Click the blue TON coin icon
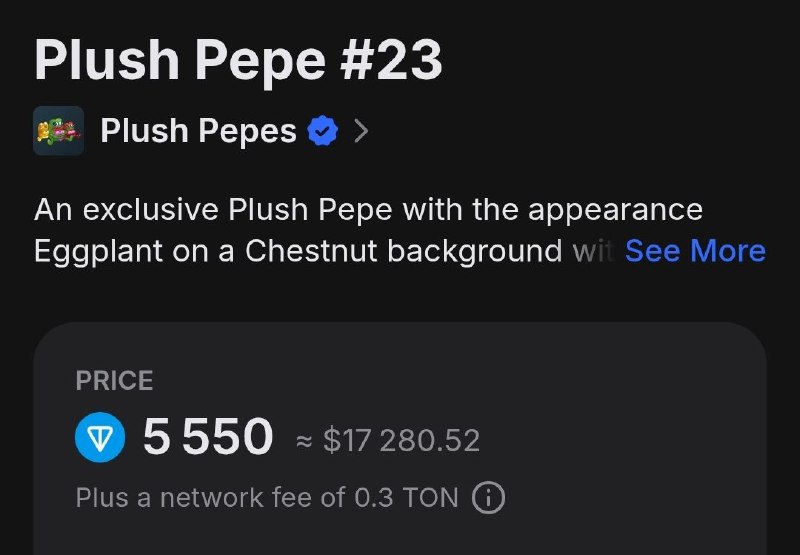Screen dimensions: 800x555 click(x=100, y=437)
